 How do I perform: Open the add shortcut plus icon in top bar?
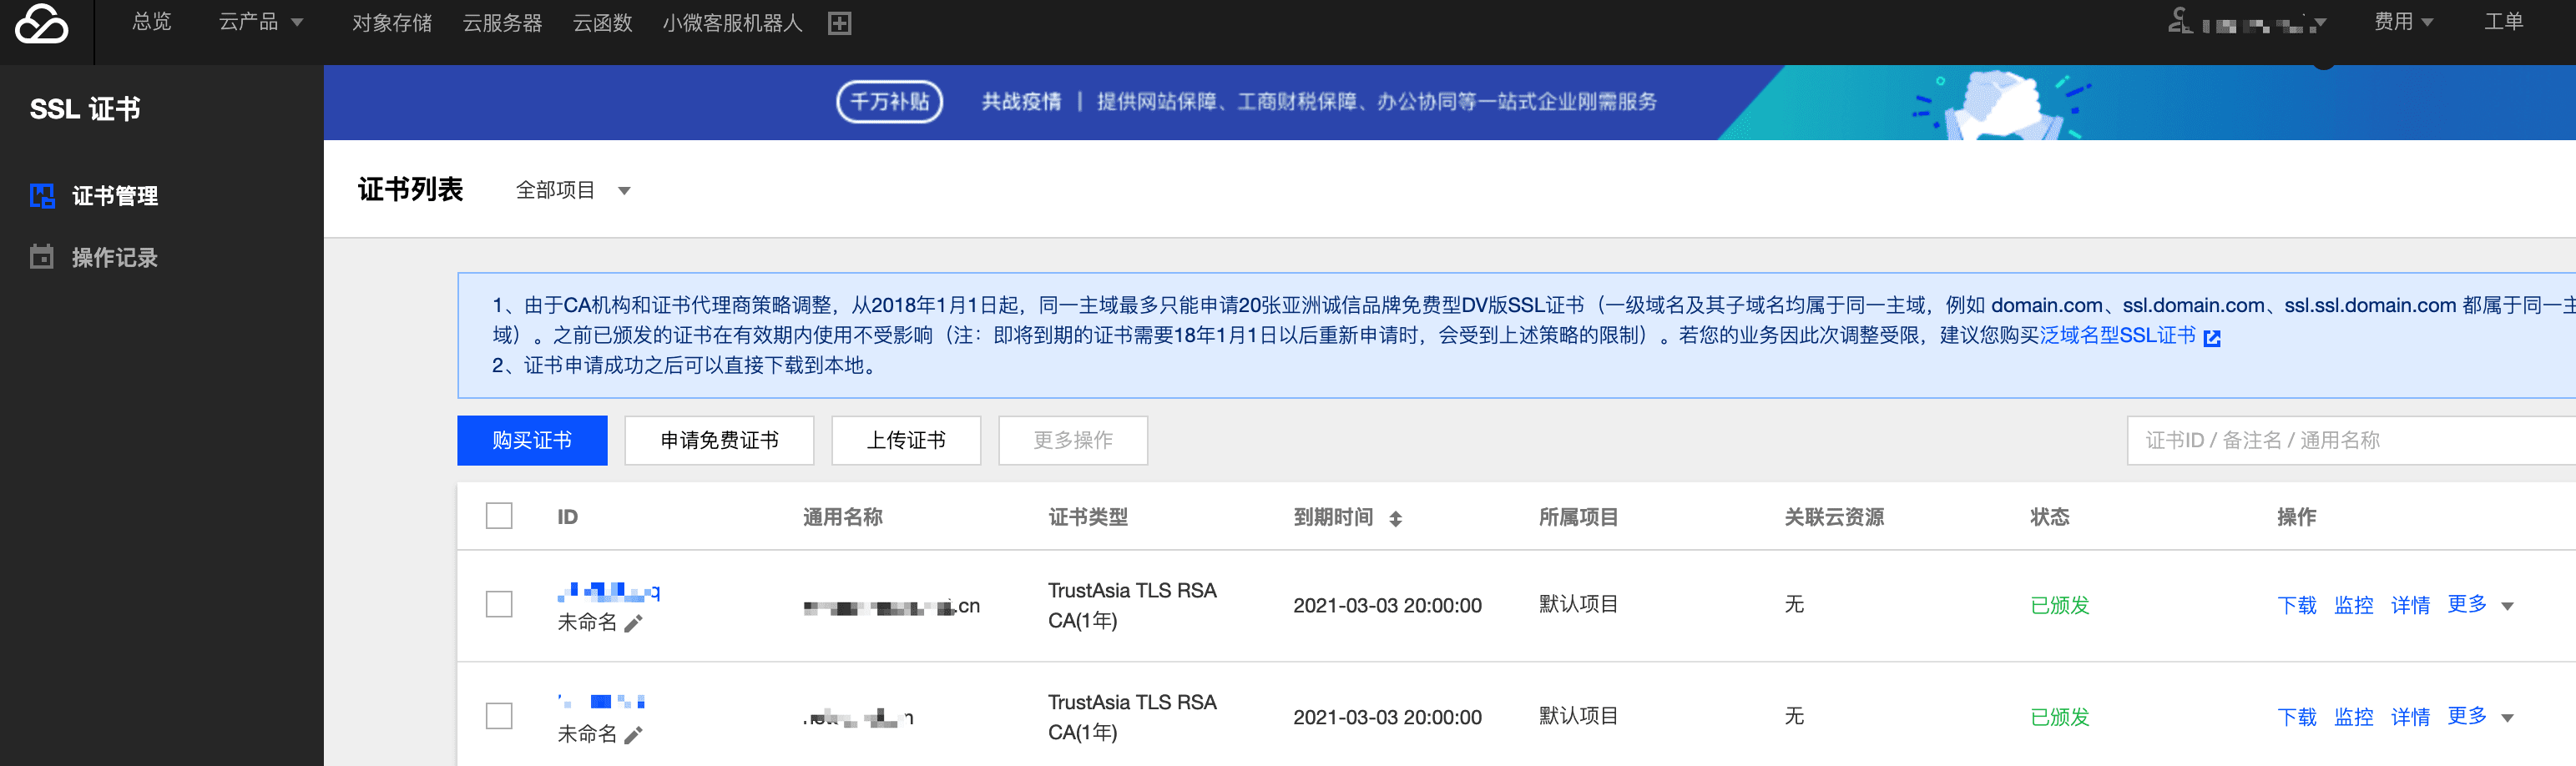pos(840,24)
